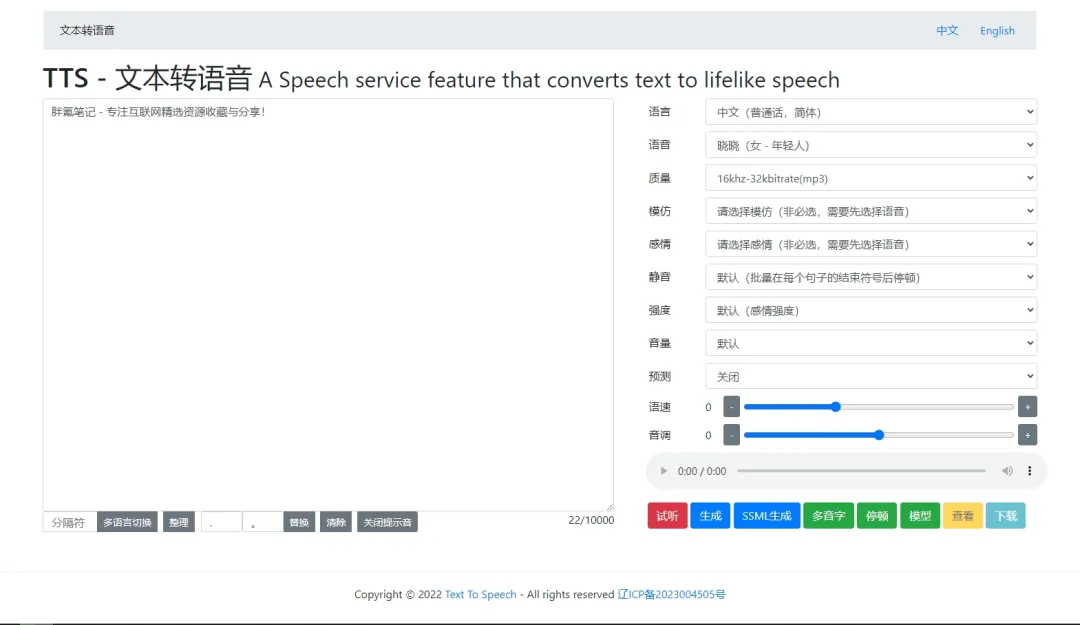
Task: Click the red 试听 button
Action: pos(667,516)
